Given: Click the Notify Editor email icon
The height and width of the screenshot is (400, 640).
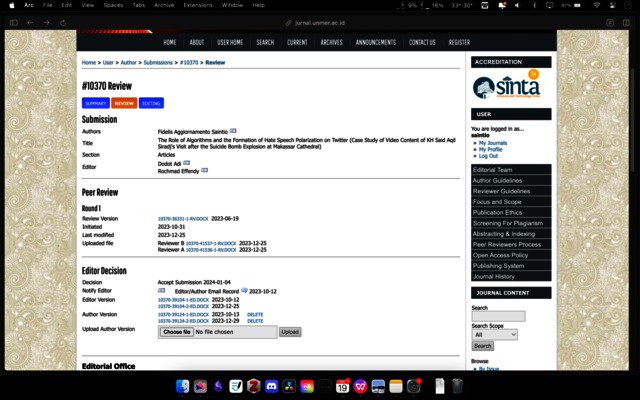Looking at the screenshot, I should tap(161, 291).
